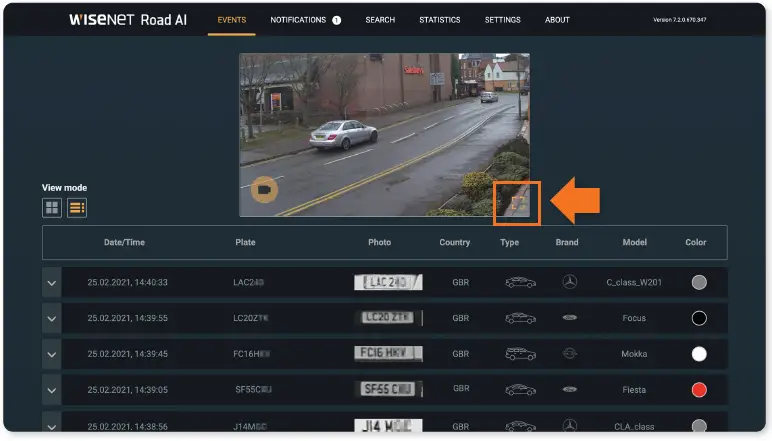Open the ABOUT tab

tap(557, 20)
